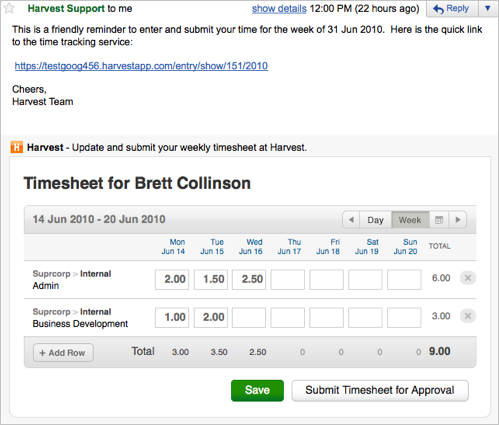Select Admin Mon Jun 14 field showing 2.00
Screen dimensions: 499x425
coord(172,279)
